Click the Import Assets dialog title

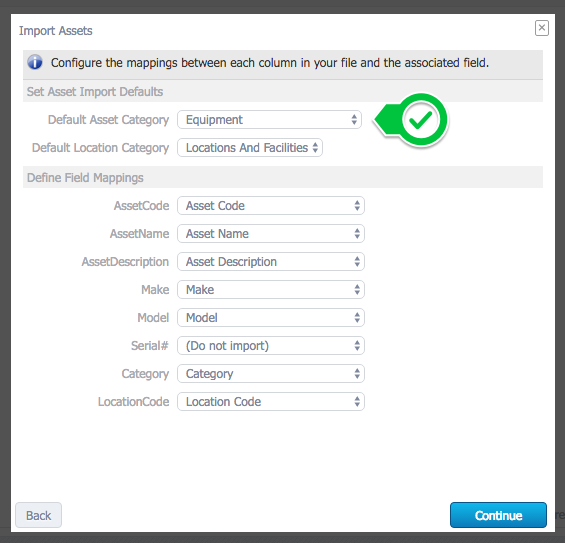(55, 31)
